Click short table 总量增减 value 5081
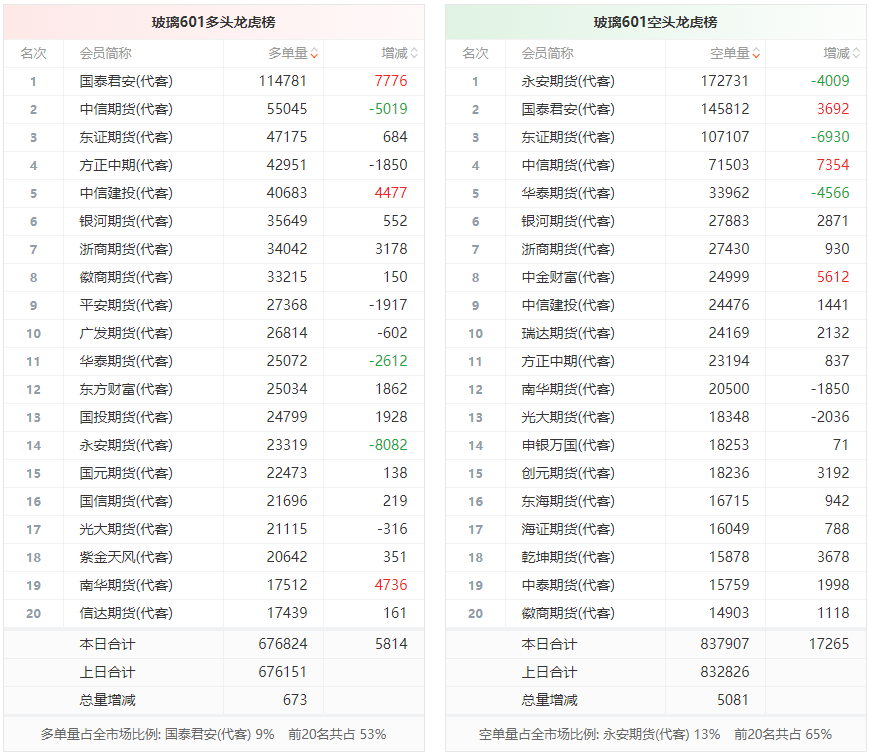 coord(733,700)
